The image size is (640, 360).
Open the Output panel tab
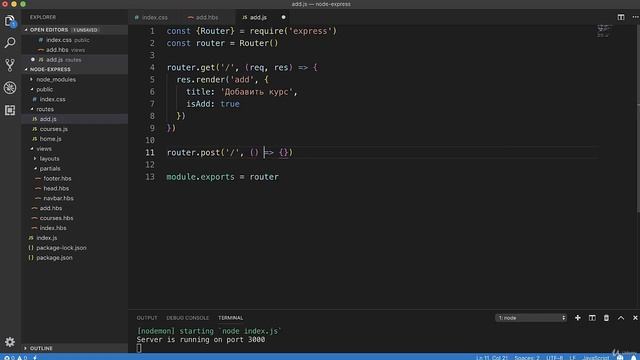point(147,318)
